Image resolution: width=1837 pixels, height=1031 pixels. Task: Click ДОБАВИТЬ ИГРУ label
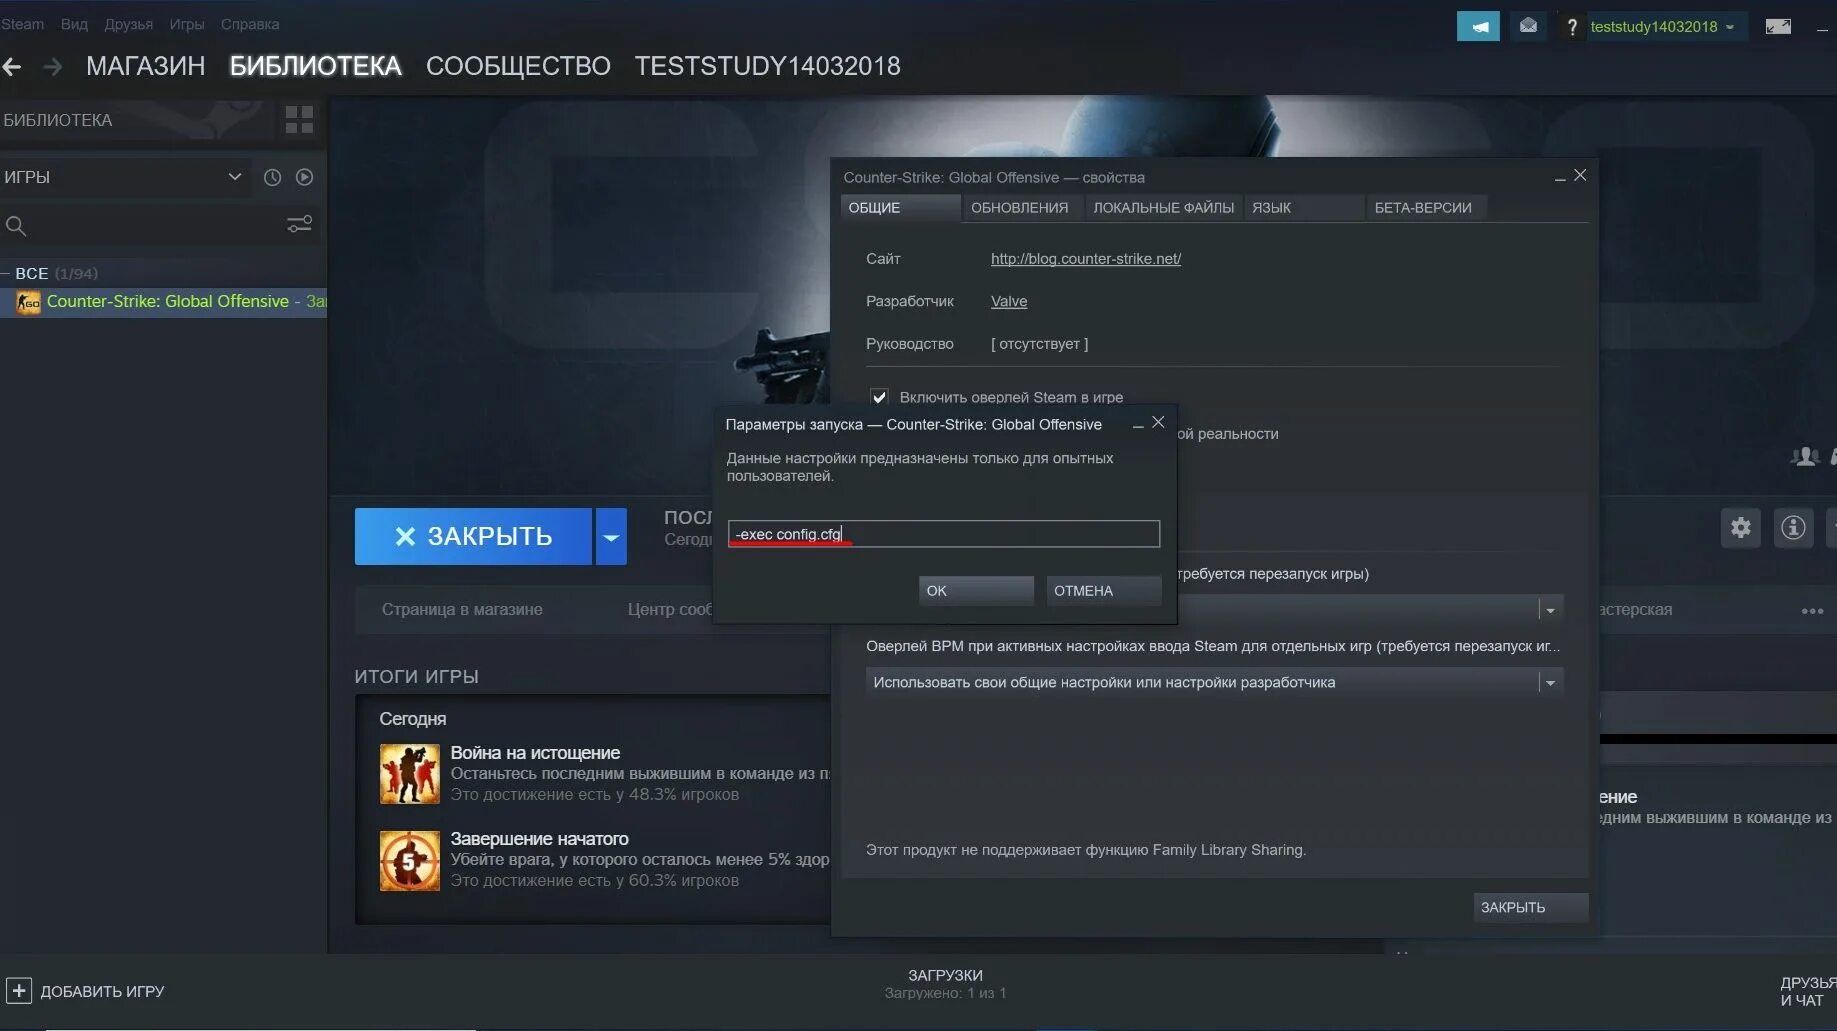click(102, 991)
